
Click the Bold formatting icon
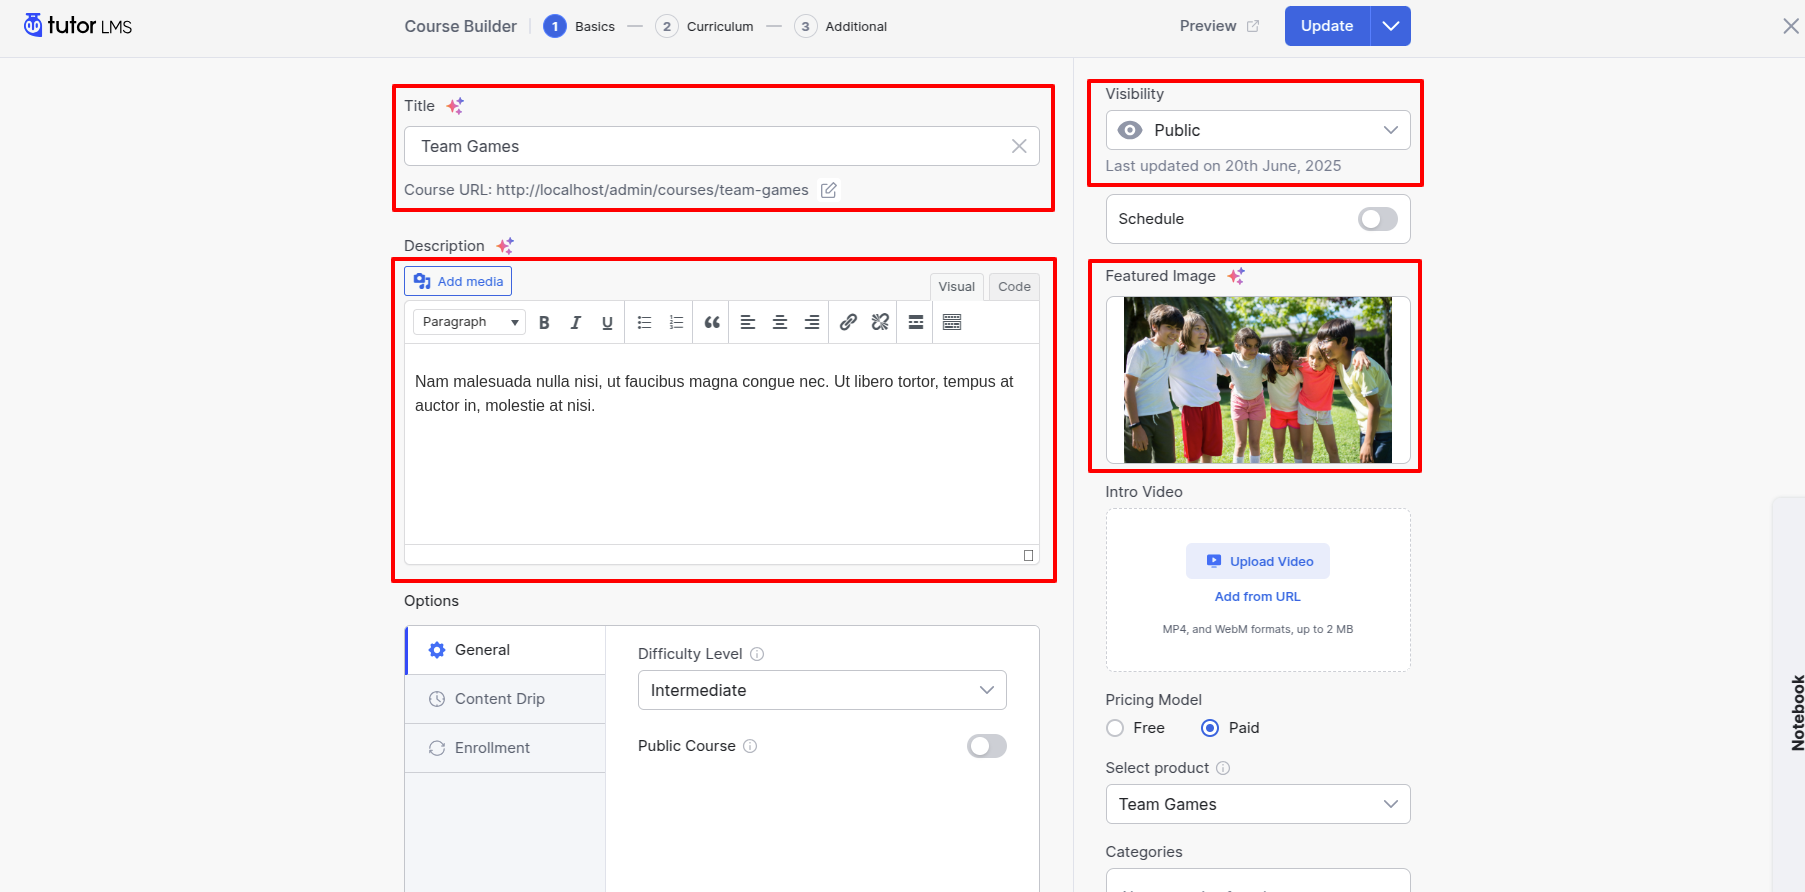[544, 322]
